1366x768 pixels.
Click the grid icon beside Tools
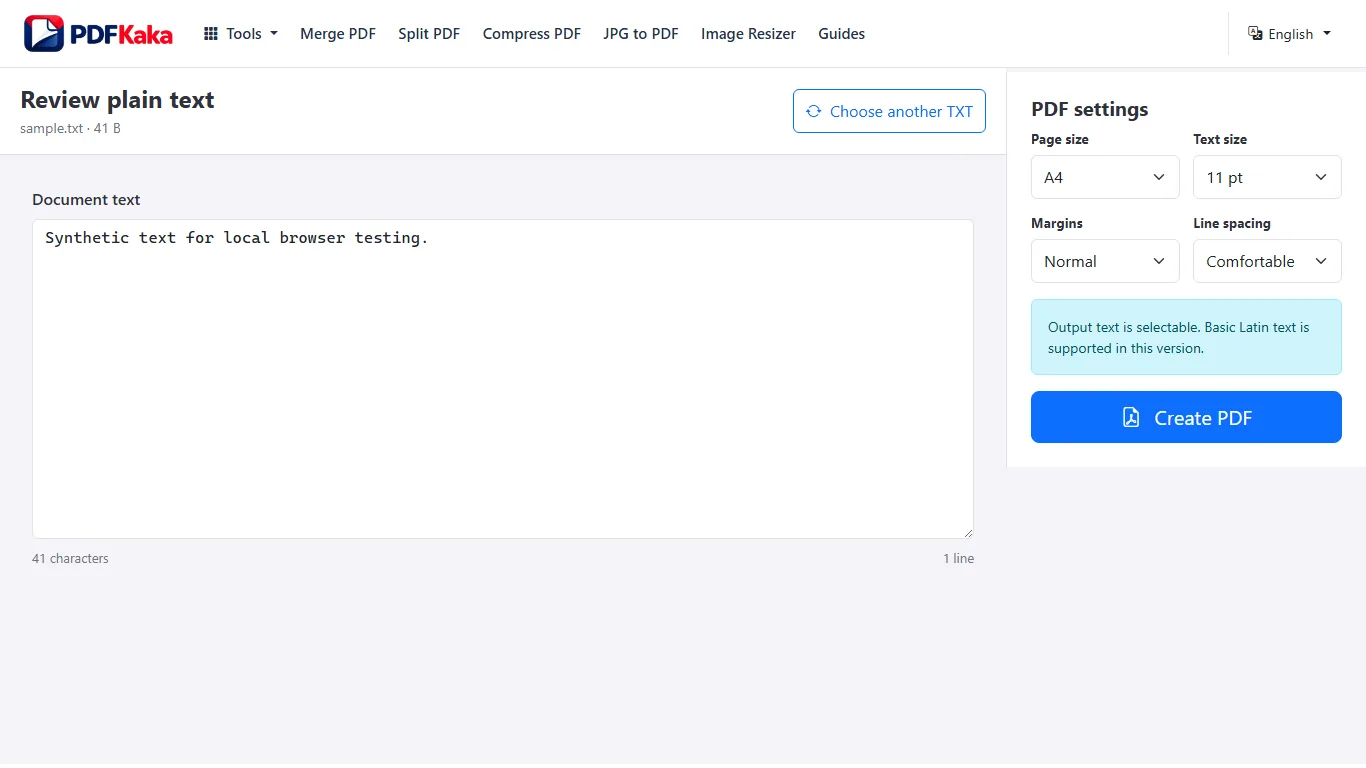tap(211, 34)
